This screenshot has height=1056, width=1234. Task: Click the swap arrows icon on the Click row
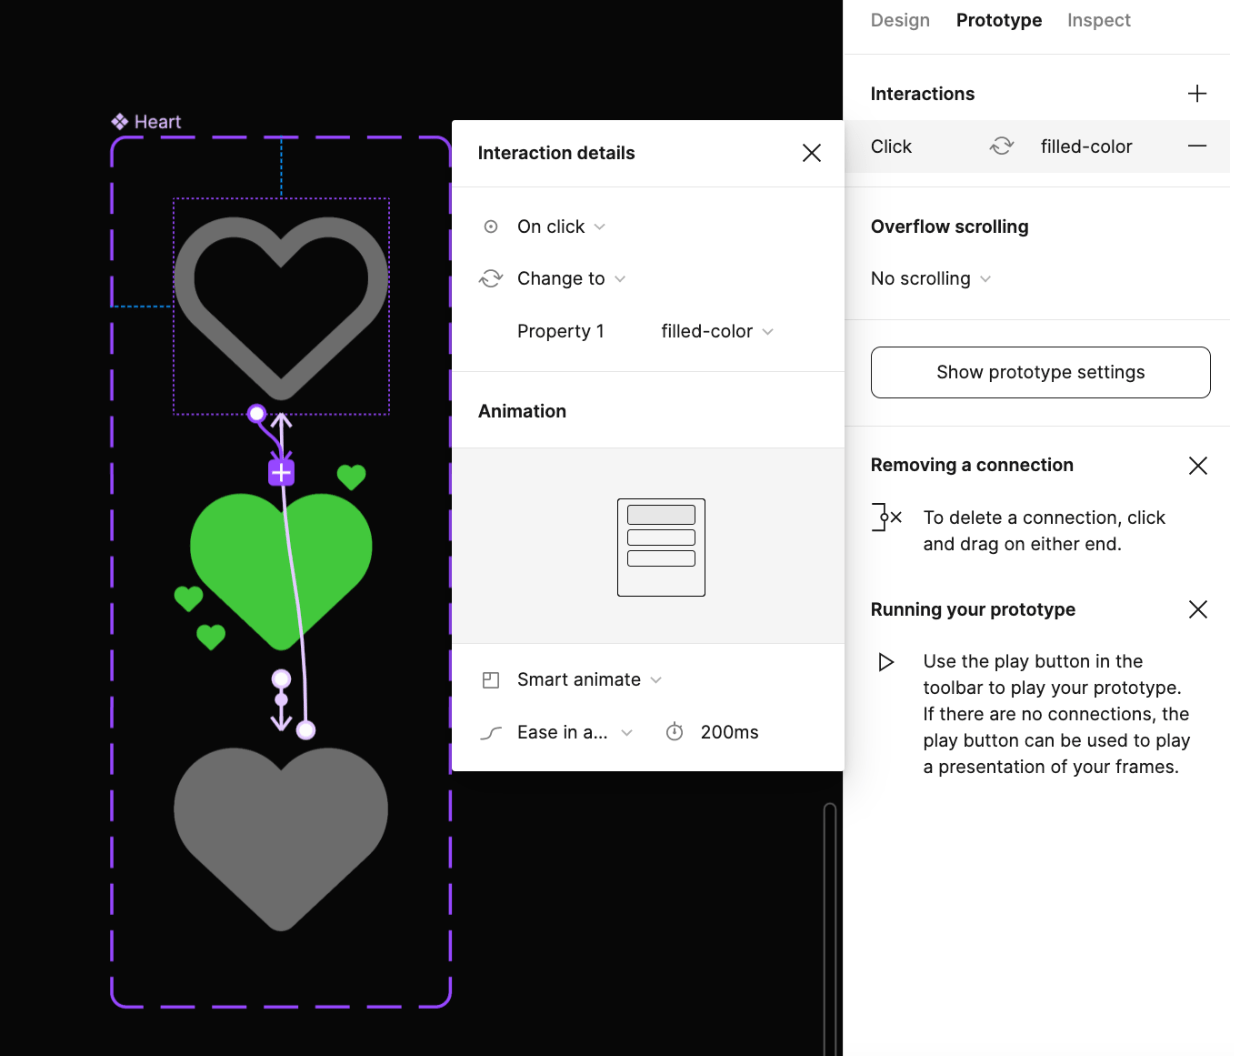[x=1001, y=146]
